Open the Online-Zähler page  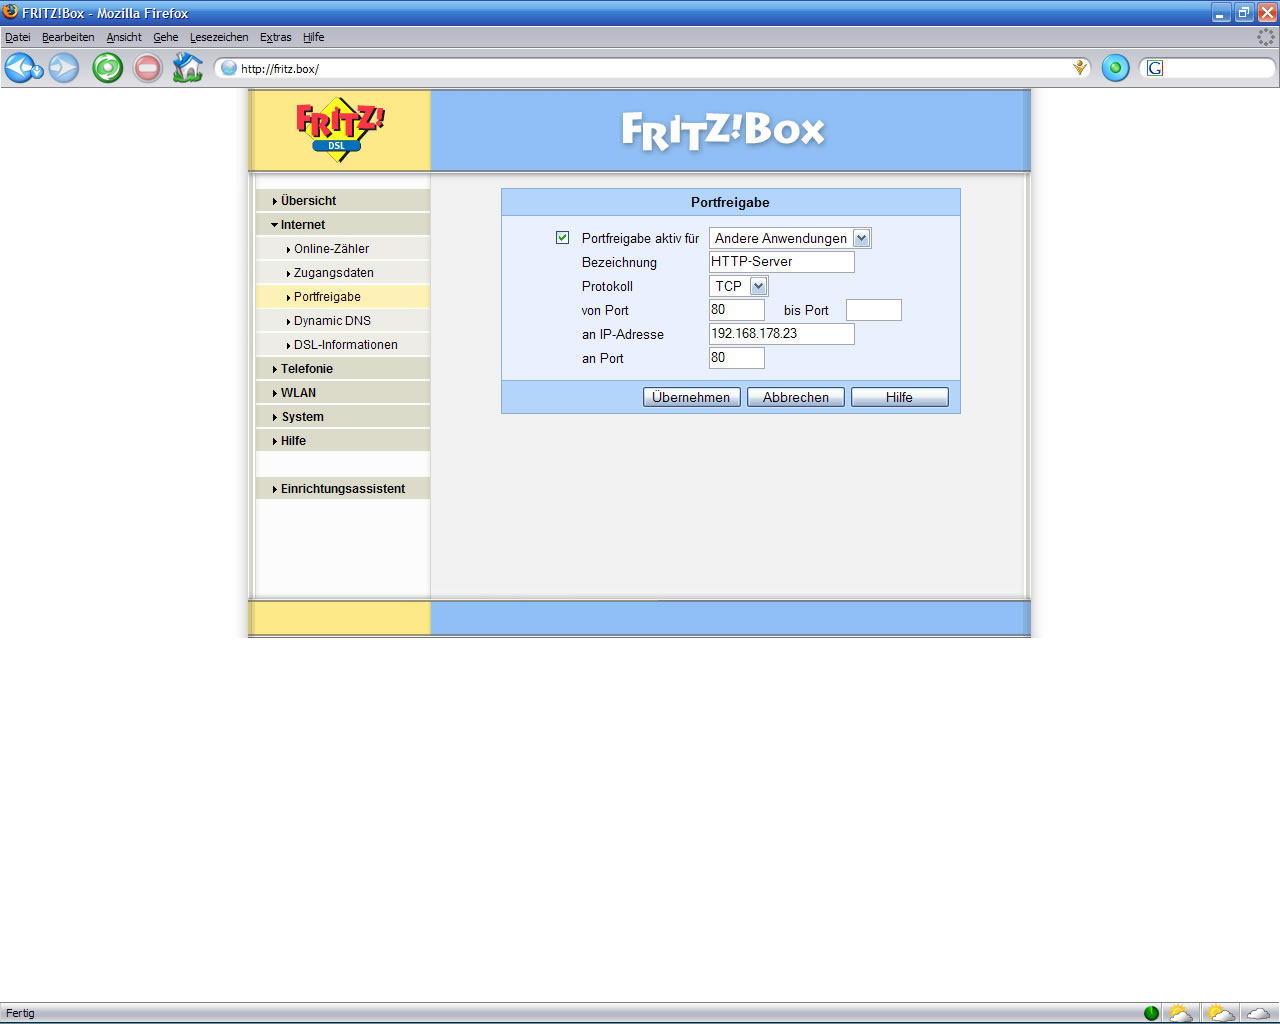coord(342,249)
